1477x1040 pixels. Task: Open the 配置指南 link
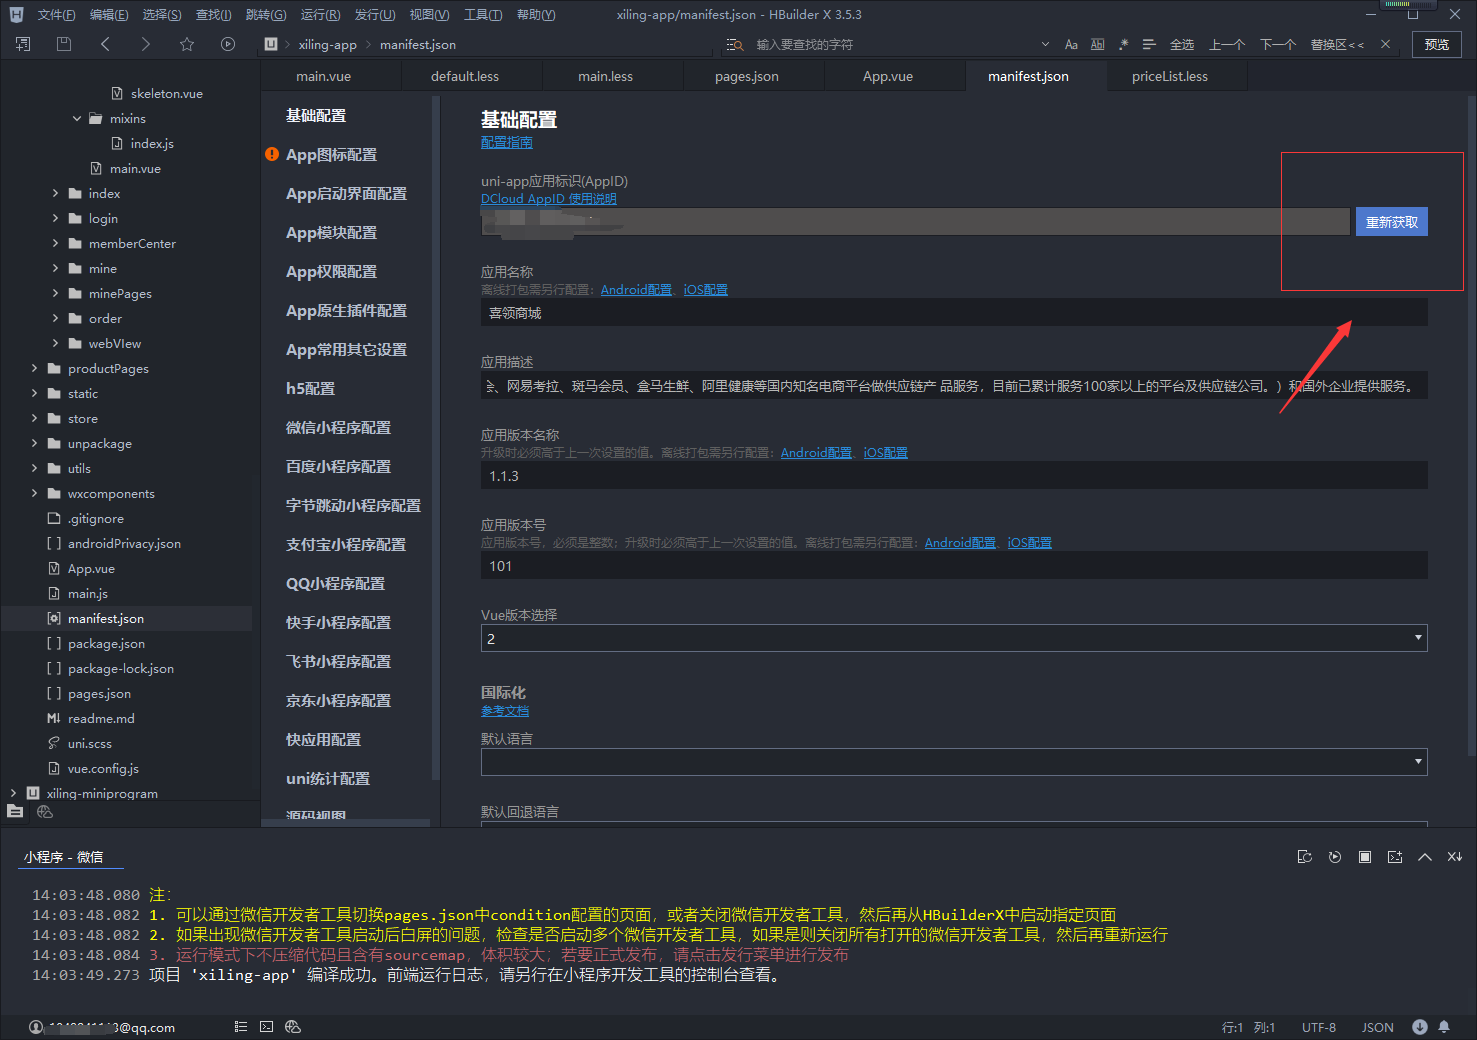point(507,143)
